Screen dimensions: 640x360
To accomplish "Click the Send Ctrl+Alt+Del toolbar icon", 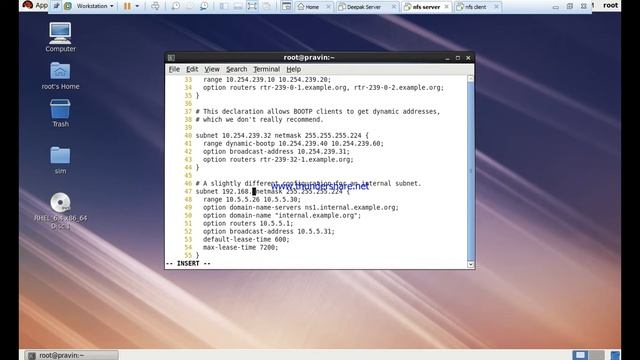I will 156,6.
